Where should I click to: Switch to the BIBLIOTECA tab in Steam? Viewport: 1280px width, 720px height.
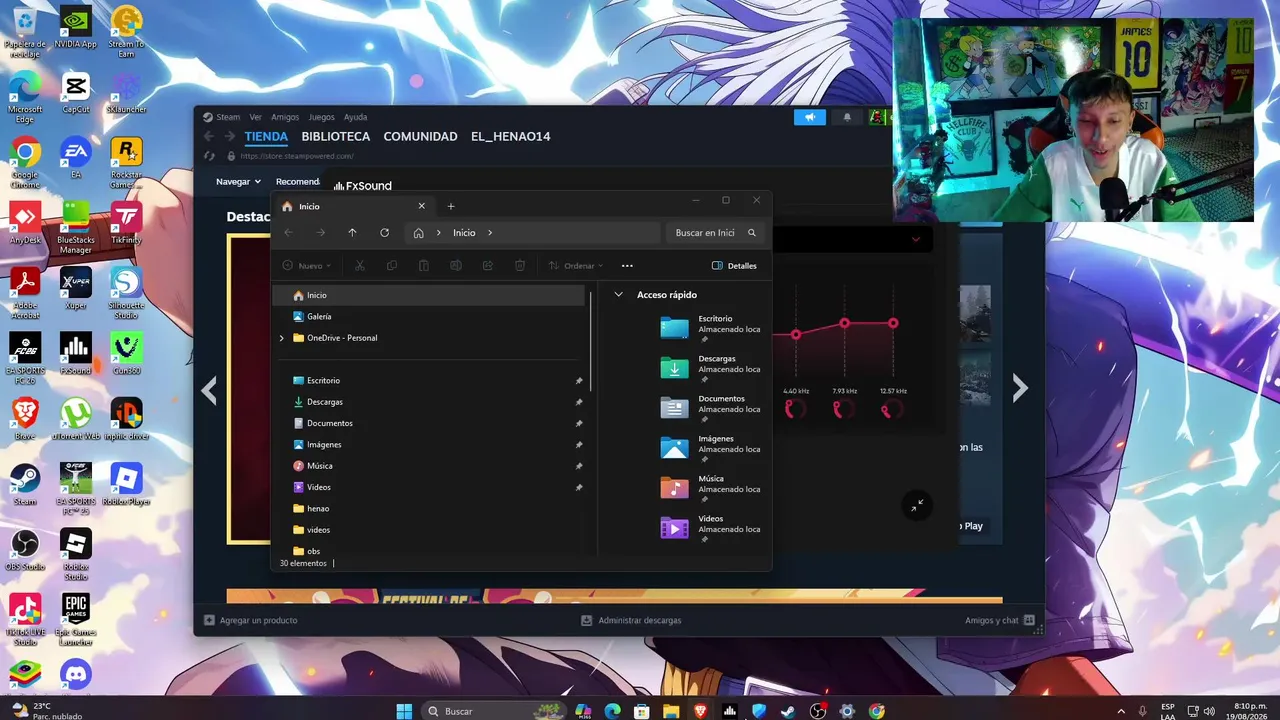(336, 136)
